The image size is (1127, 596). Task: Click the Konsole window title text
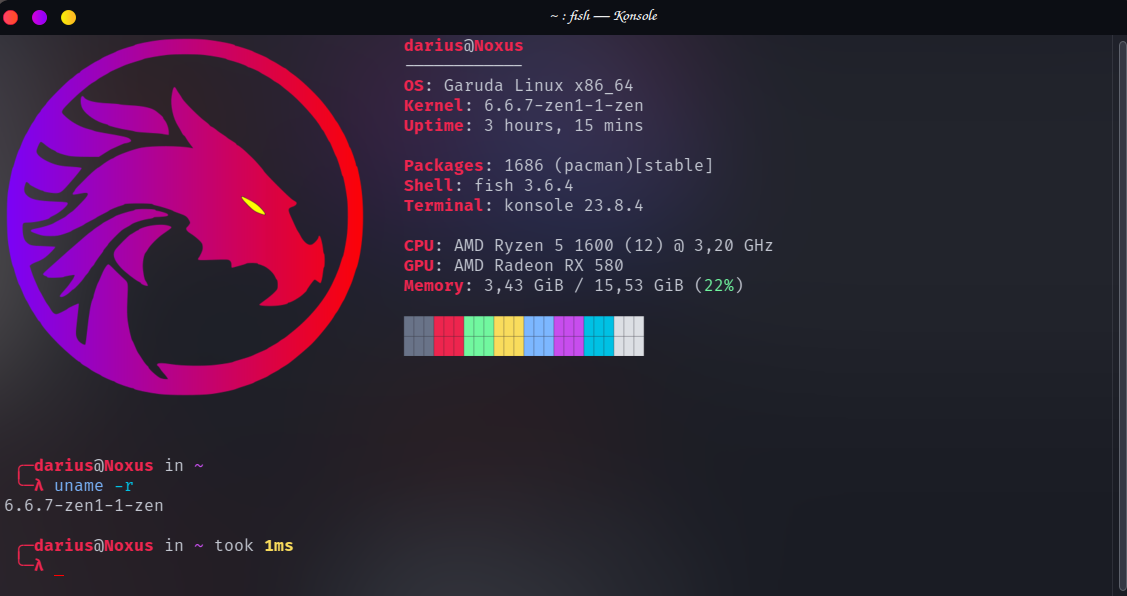(604, 16)
